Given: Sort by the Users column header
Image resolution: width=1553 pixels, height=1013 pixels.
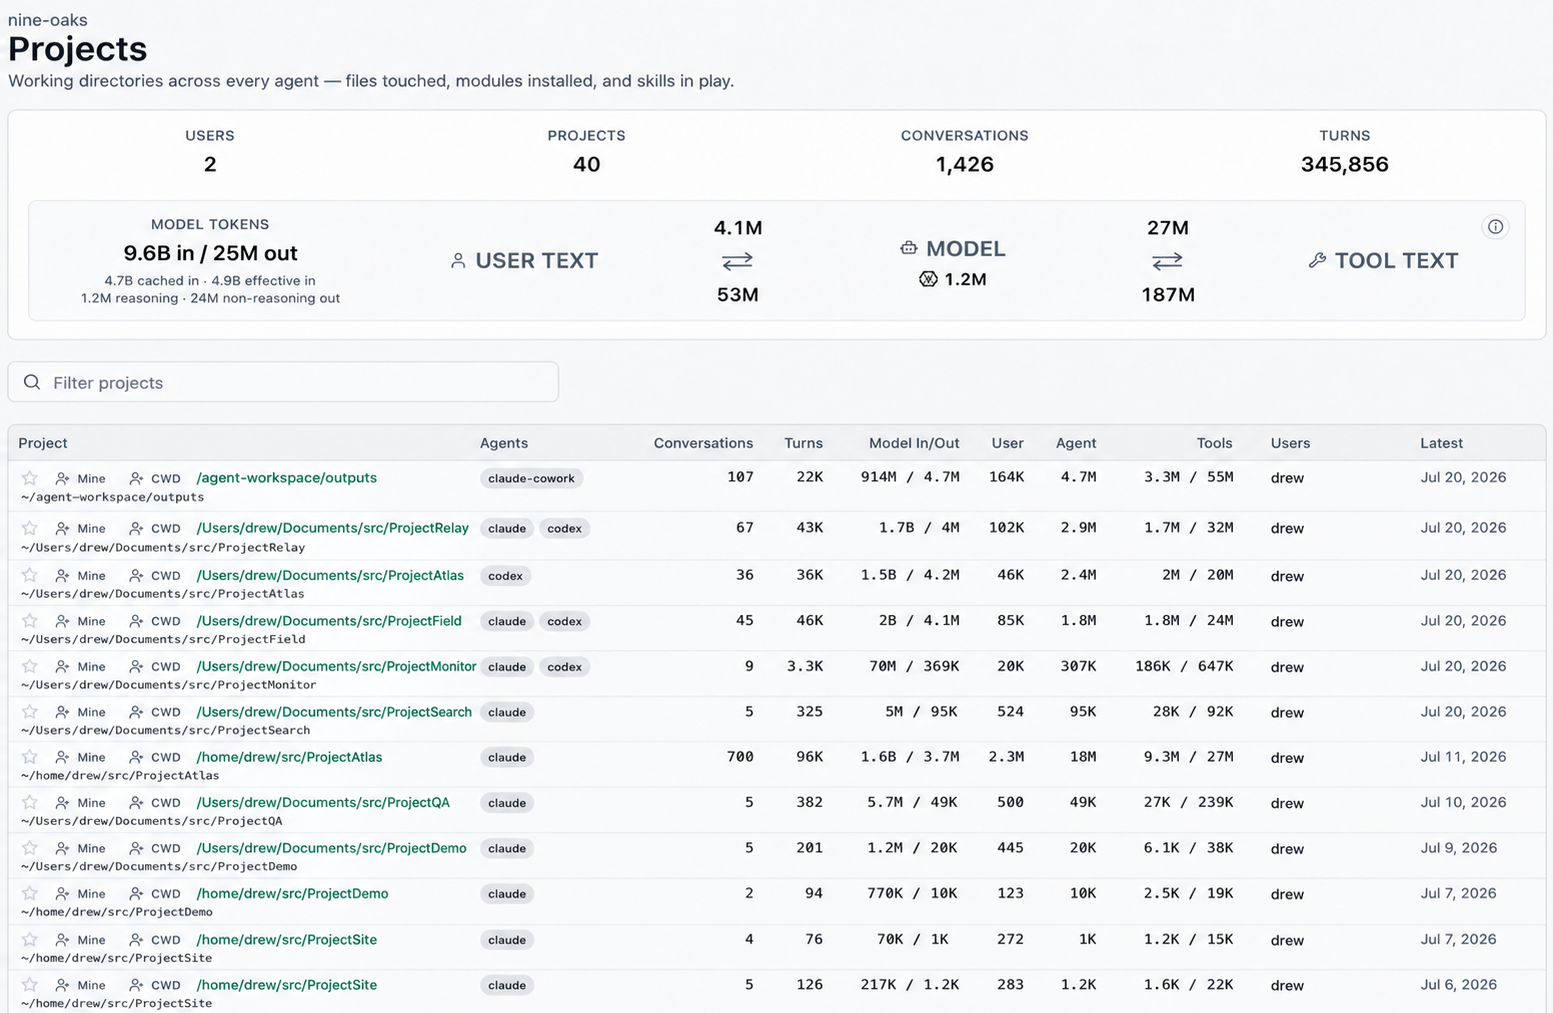Looking at the screenshot, I should (1290, 443).
